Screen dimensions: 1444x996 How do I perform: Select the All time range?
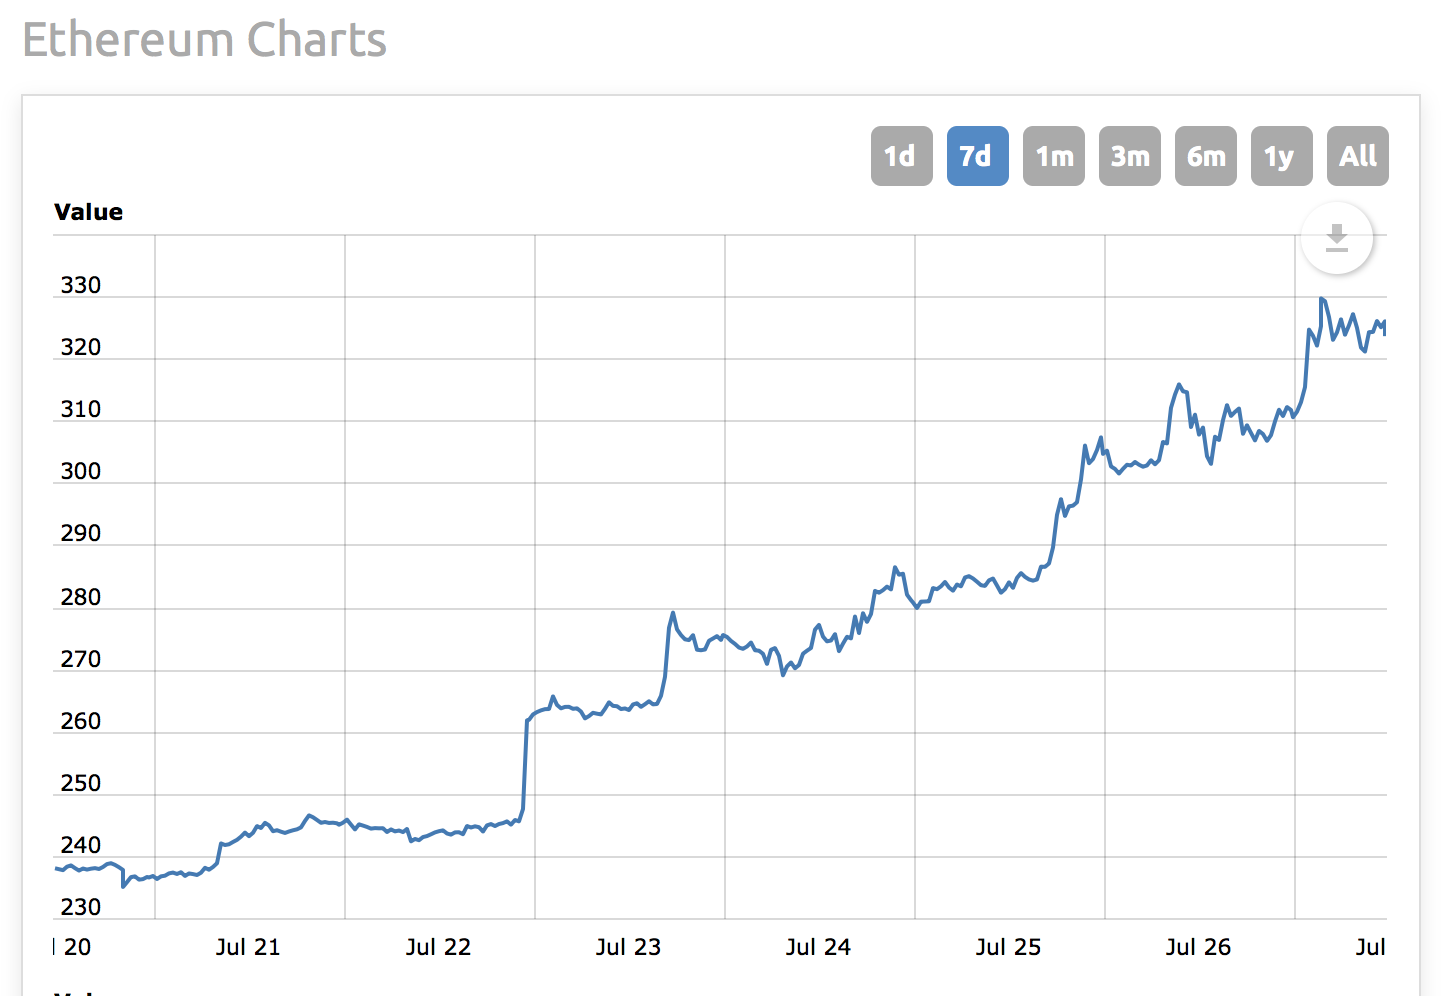[x=1357, y=156]
